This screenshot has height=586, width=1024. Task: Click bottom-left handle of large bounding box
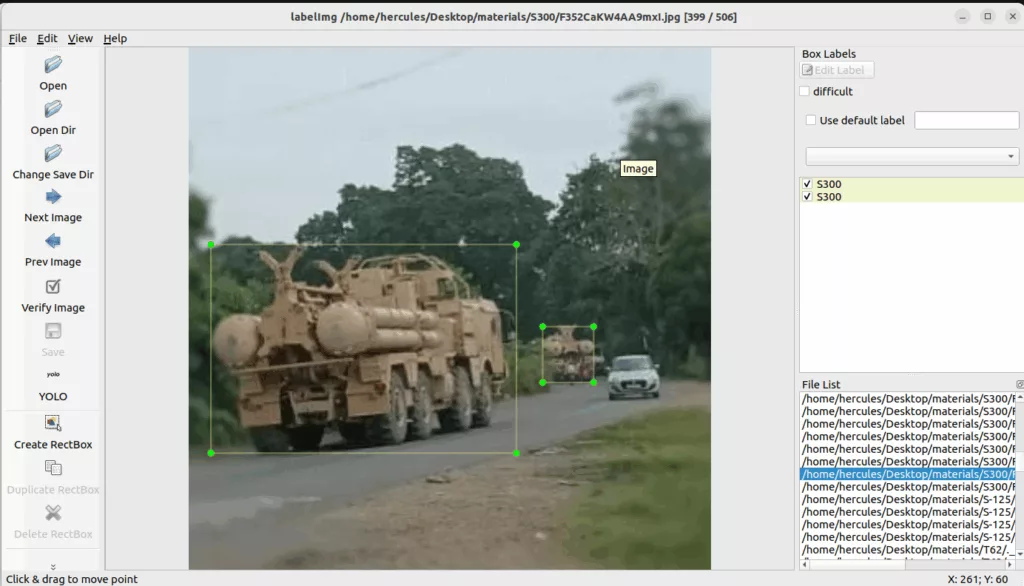tap(211, 453)
